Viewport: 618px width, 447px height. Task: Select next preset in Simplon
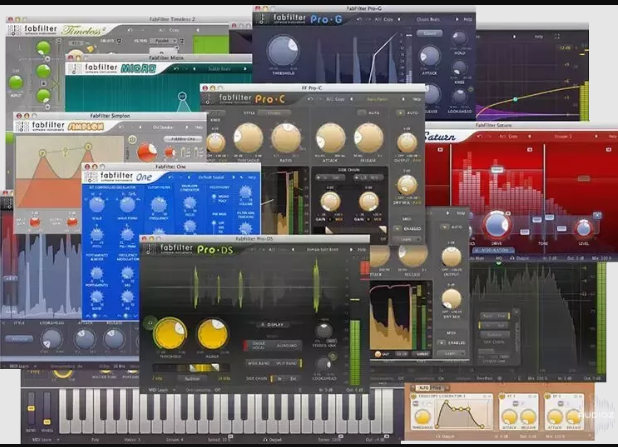pyautogui.click(x=186, y=128)
